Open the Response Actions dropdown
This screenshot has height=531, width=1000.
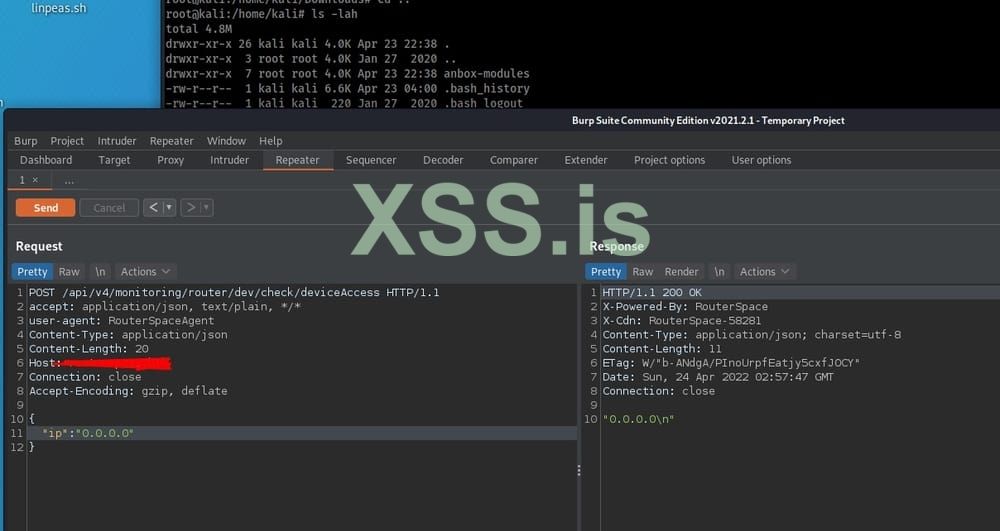[764, 272]
